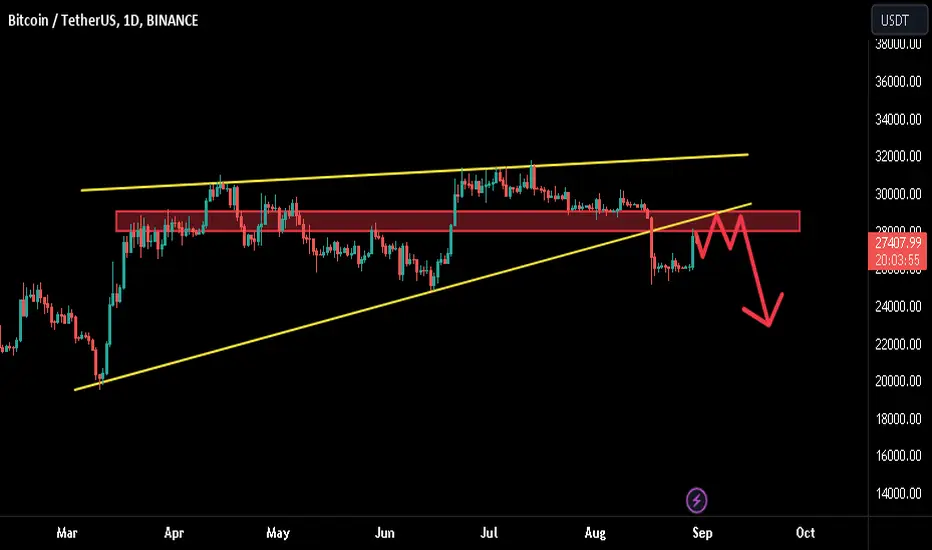Click the purple lightning bolt event icon
932x550 pixels.
697,501
